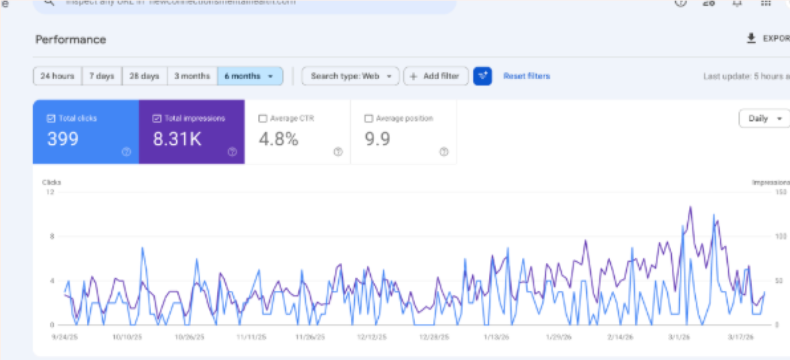Open notifications bell in top bar
The image size is (790, 360).
coord(737,3)
